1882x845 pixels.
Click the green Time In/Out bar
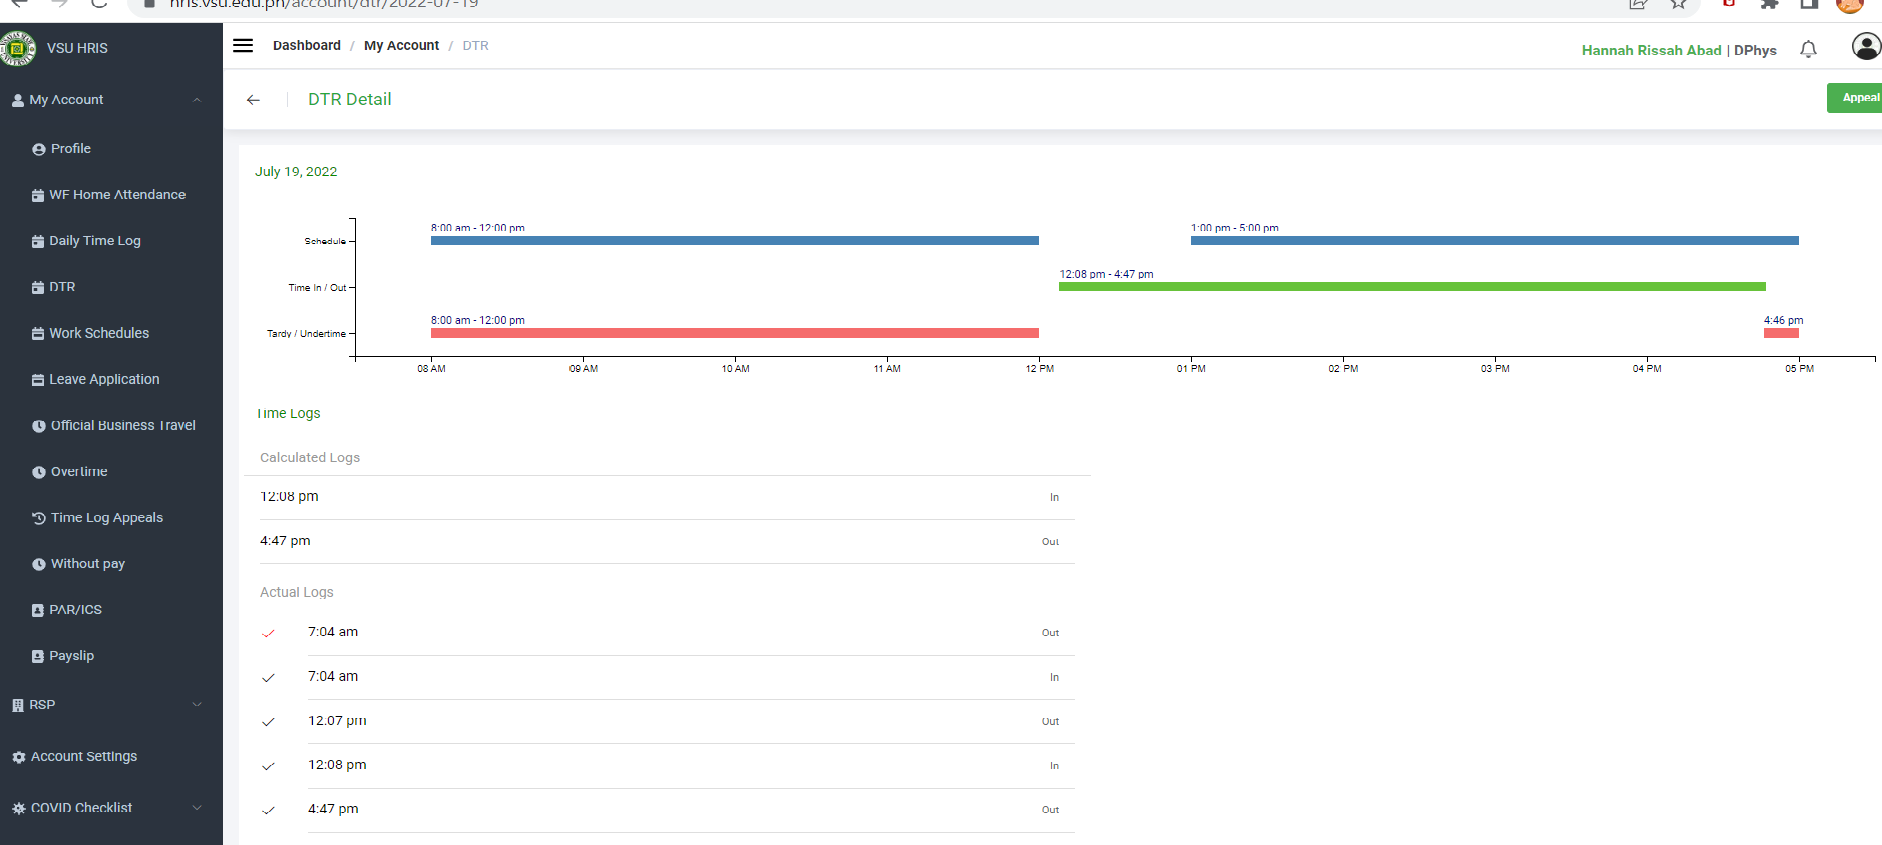tap(1411, 287)
